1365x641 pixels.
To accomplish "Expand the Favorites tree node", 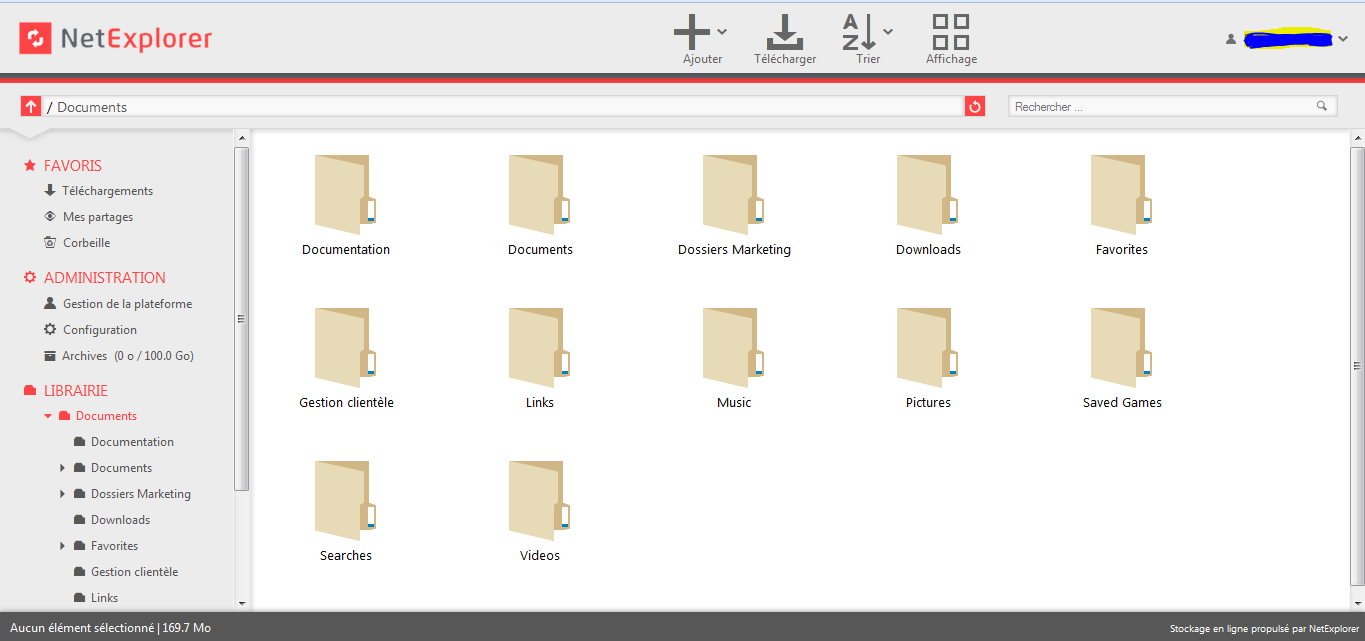I will point(62,546).
